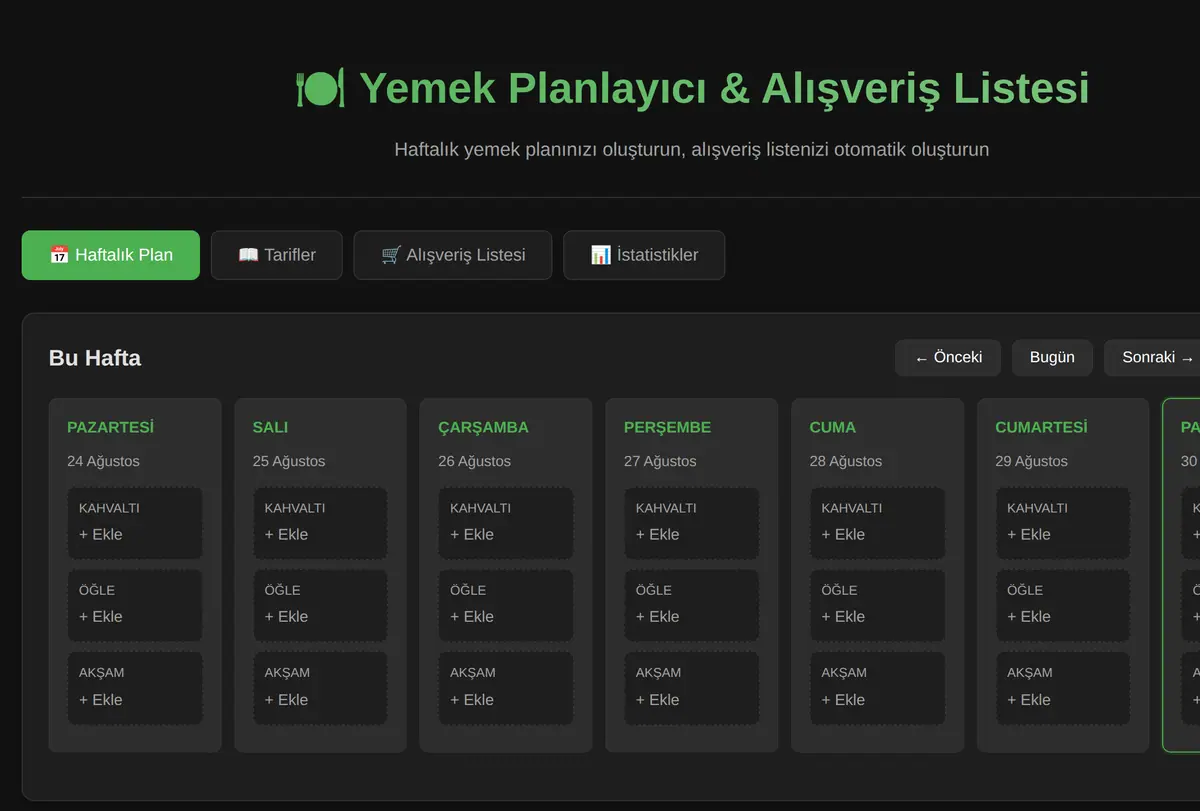The height and width of the screenshot is (811, 1200).
Task: Add lunch (Öğle) for Pazartesi
Action: [x=135, y=606]
